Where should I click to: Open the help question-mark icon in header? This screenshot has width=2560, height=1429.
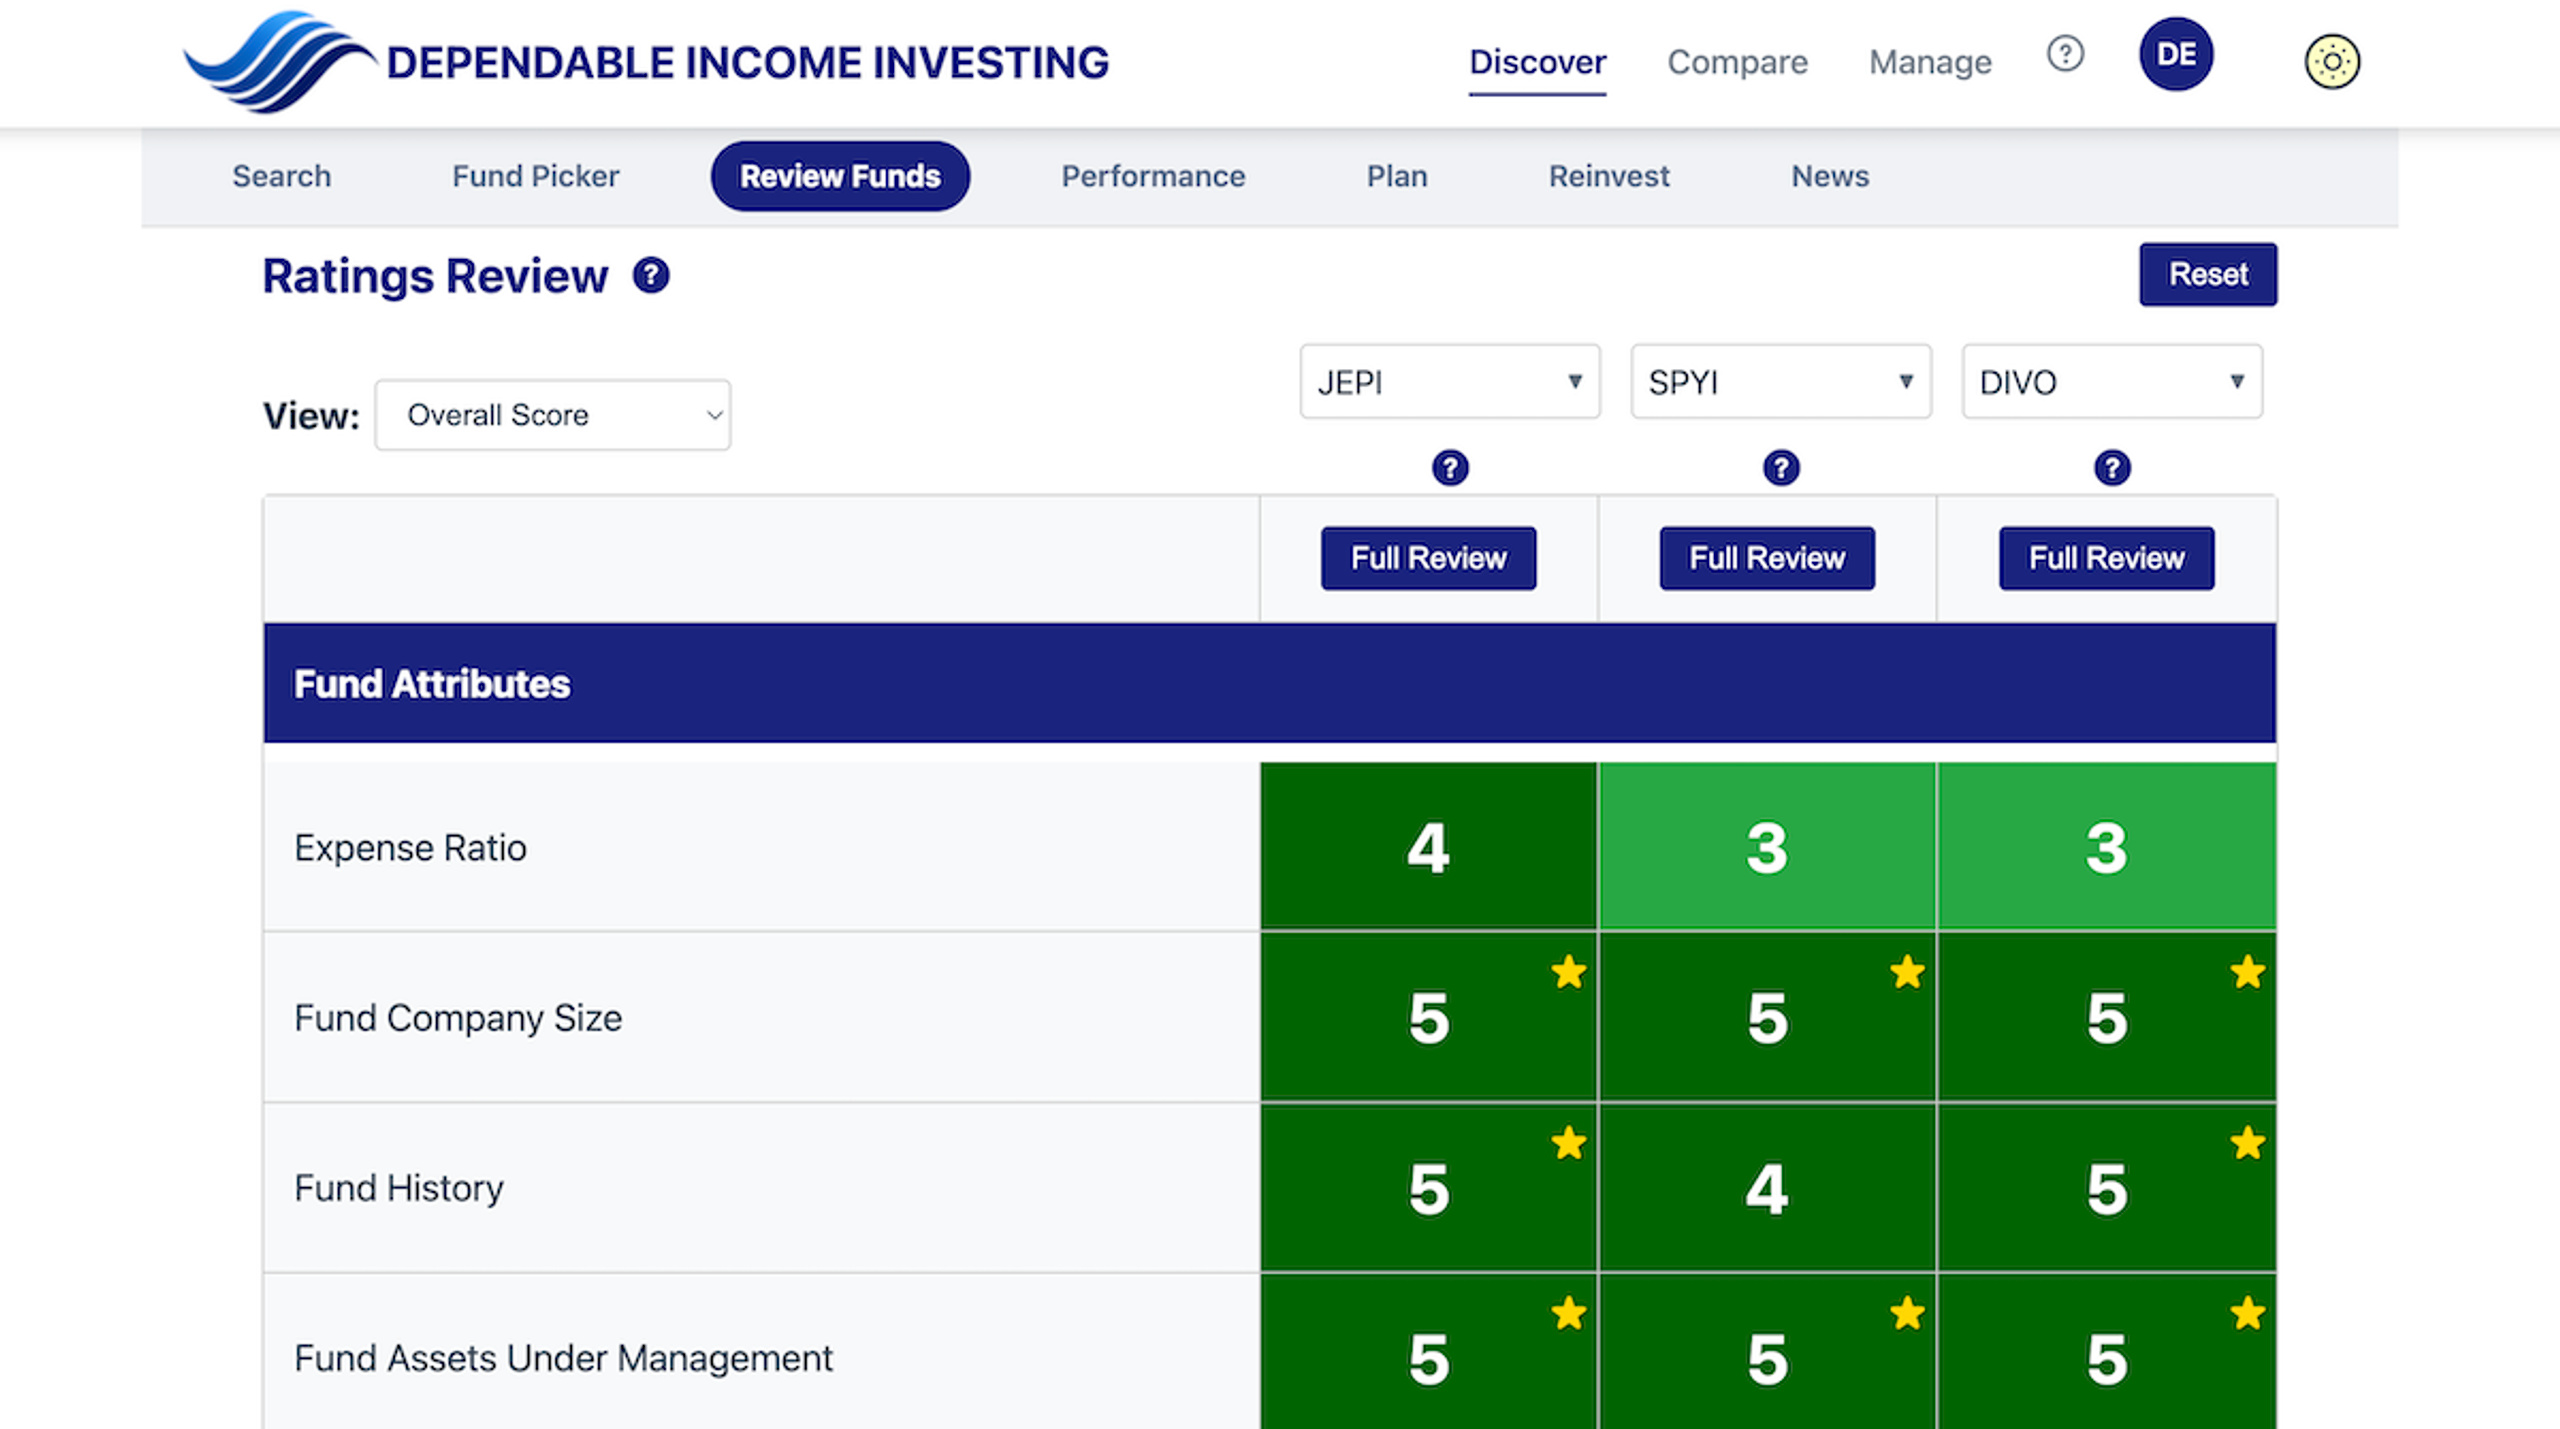pyautogui.click(x=2065, y=53)
